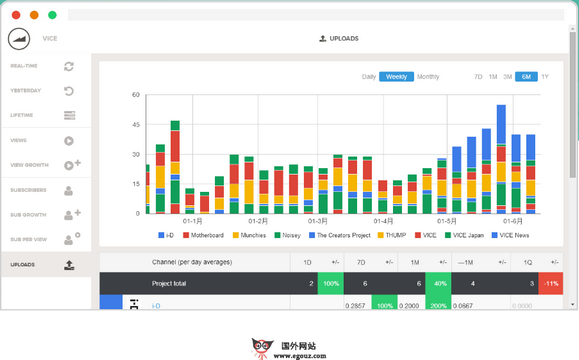579x360 pixels.
Task: Sort by the 1M column header
Action: click(x=415, y=263)
